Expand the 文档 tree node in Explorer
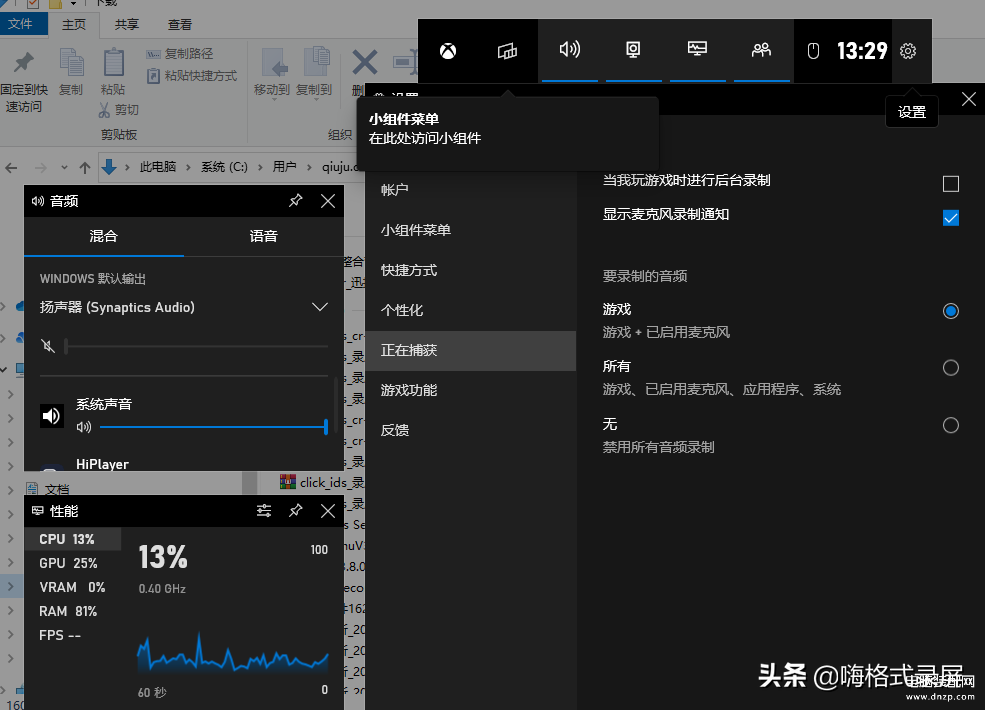985x710 pixels. [x=11, y=489]
